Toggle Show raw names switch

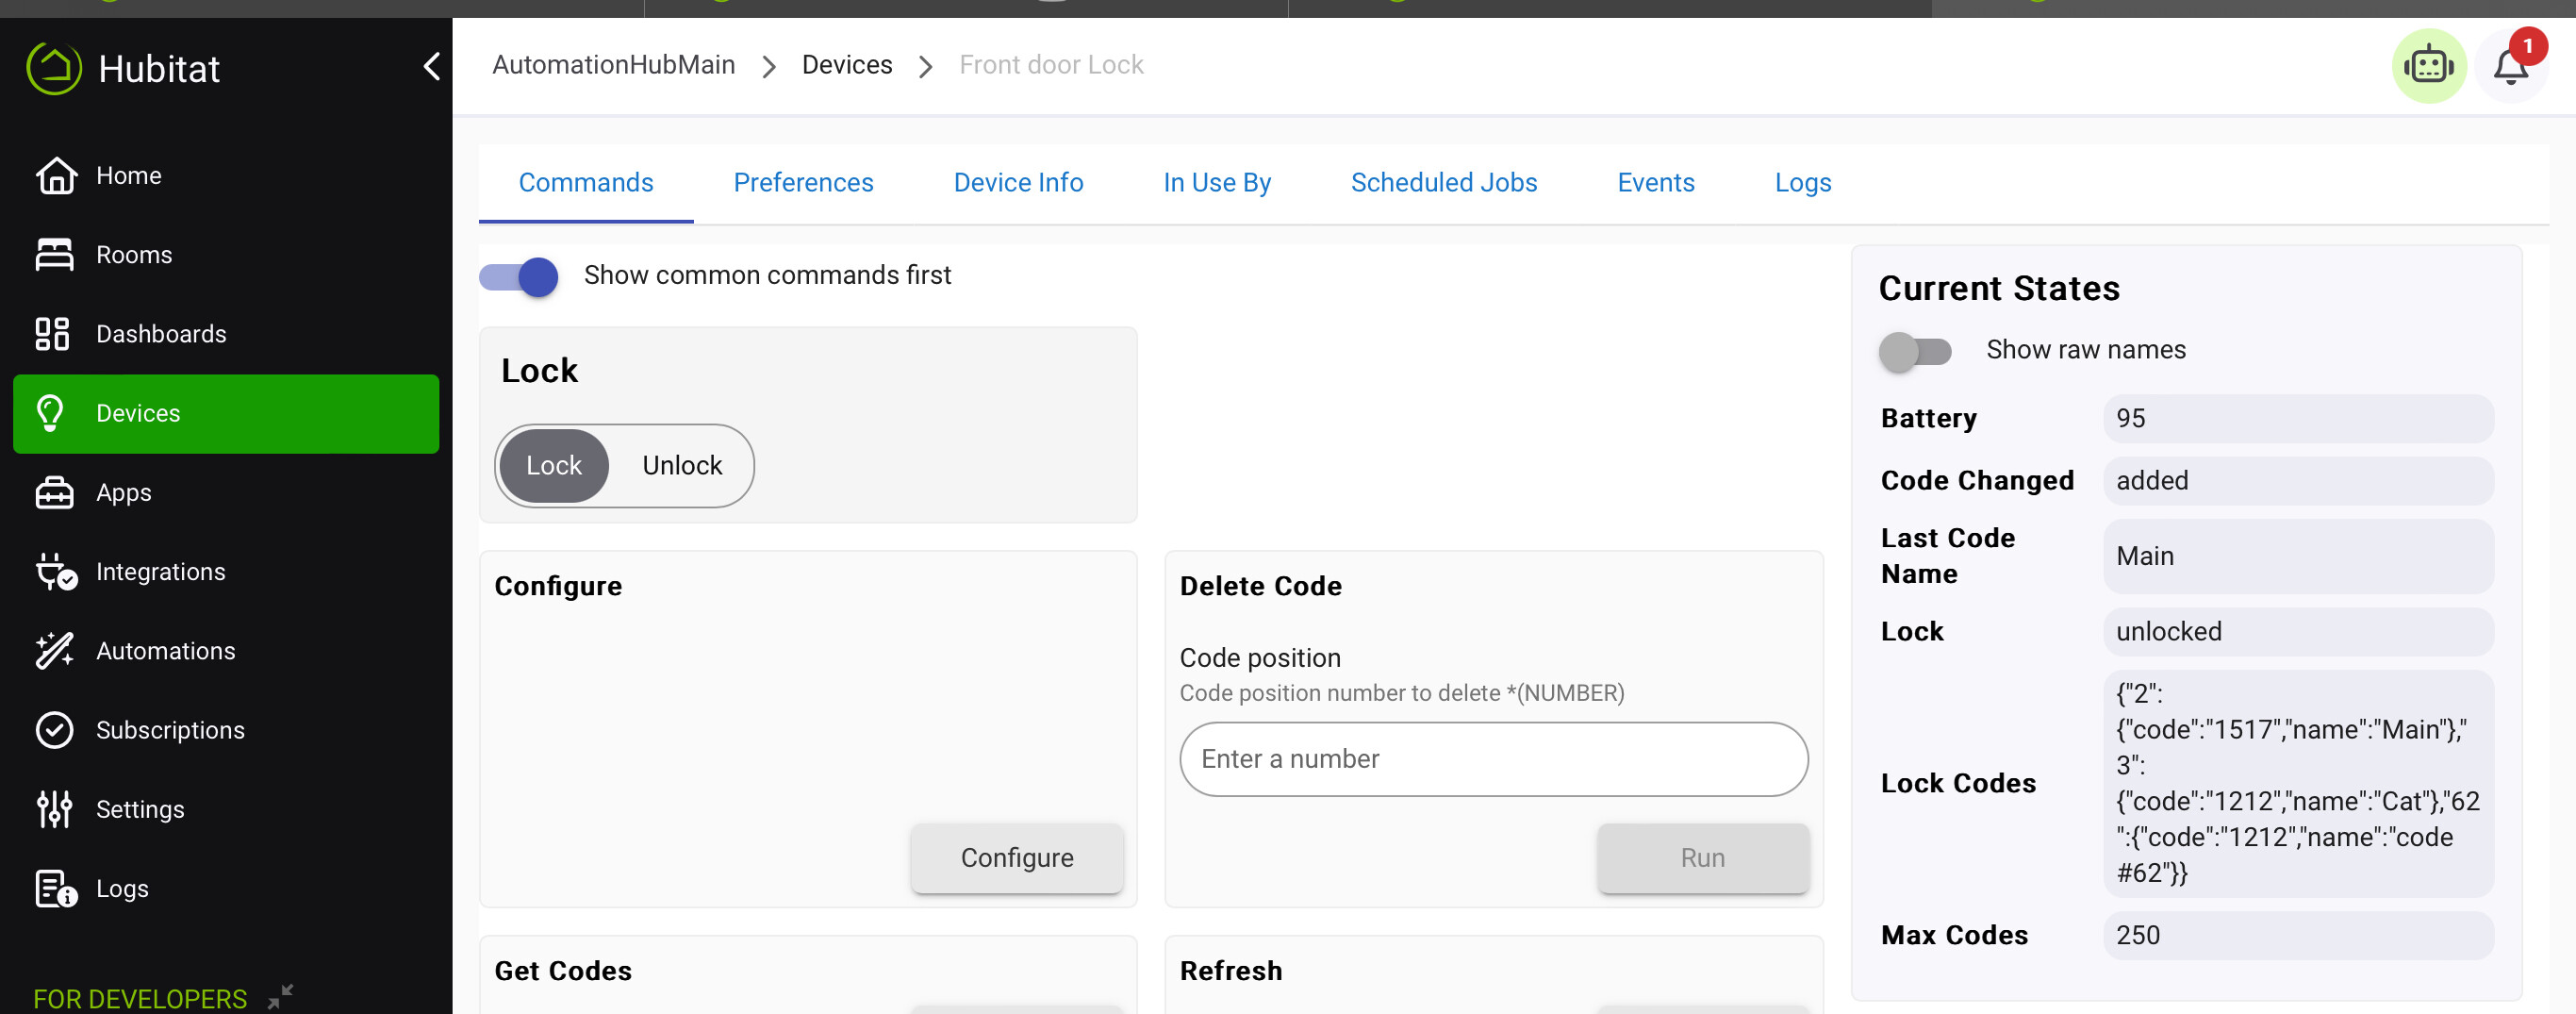(x=1915, y=352)
